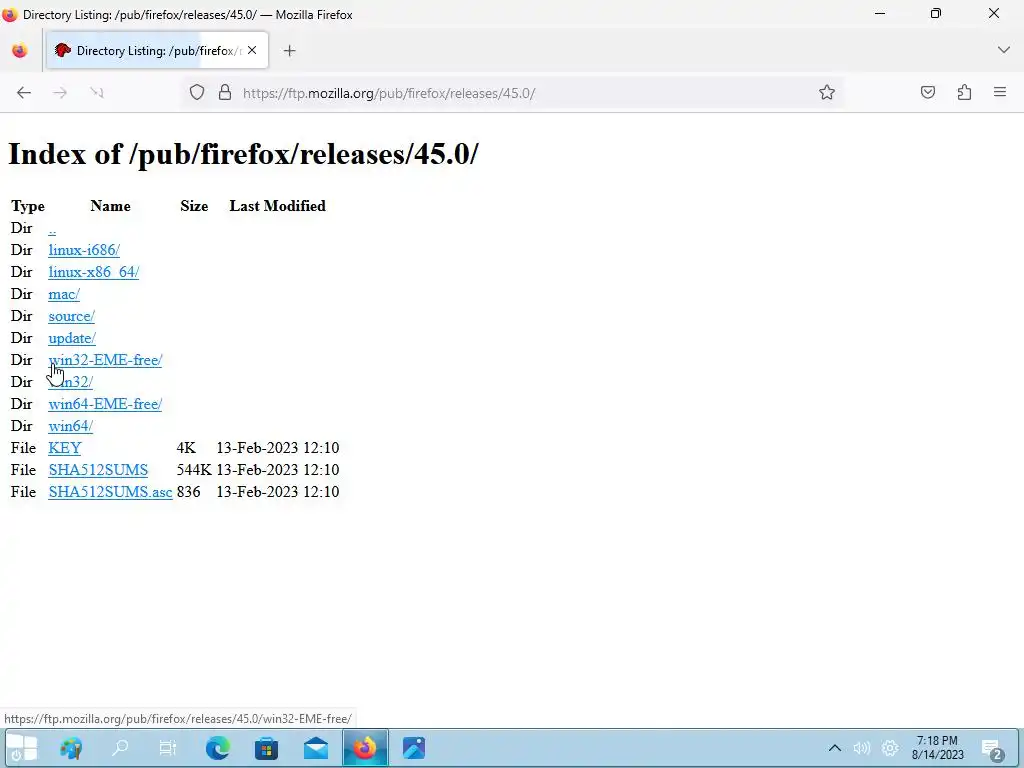Open the SHA512SUMS file link

[x=98, y=470]
